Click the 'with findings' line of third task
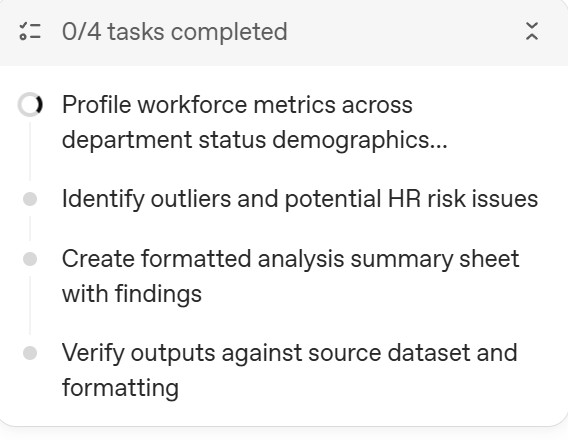Screen dimensions: 568x440 pos(132,294)
